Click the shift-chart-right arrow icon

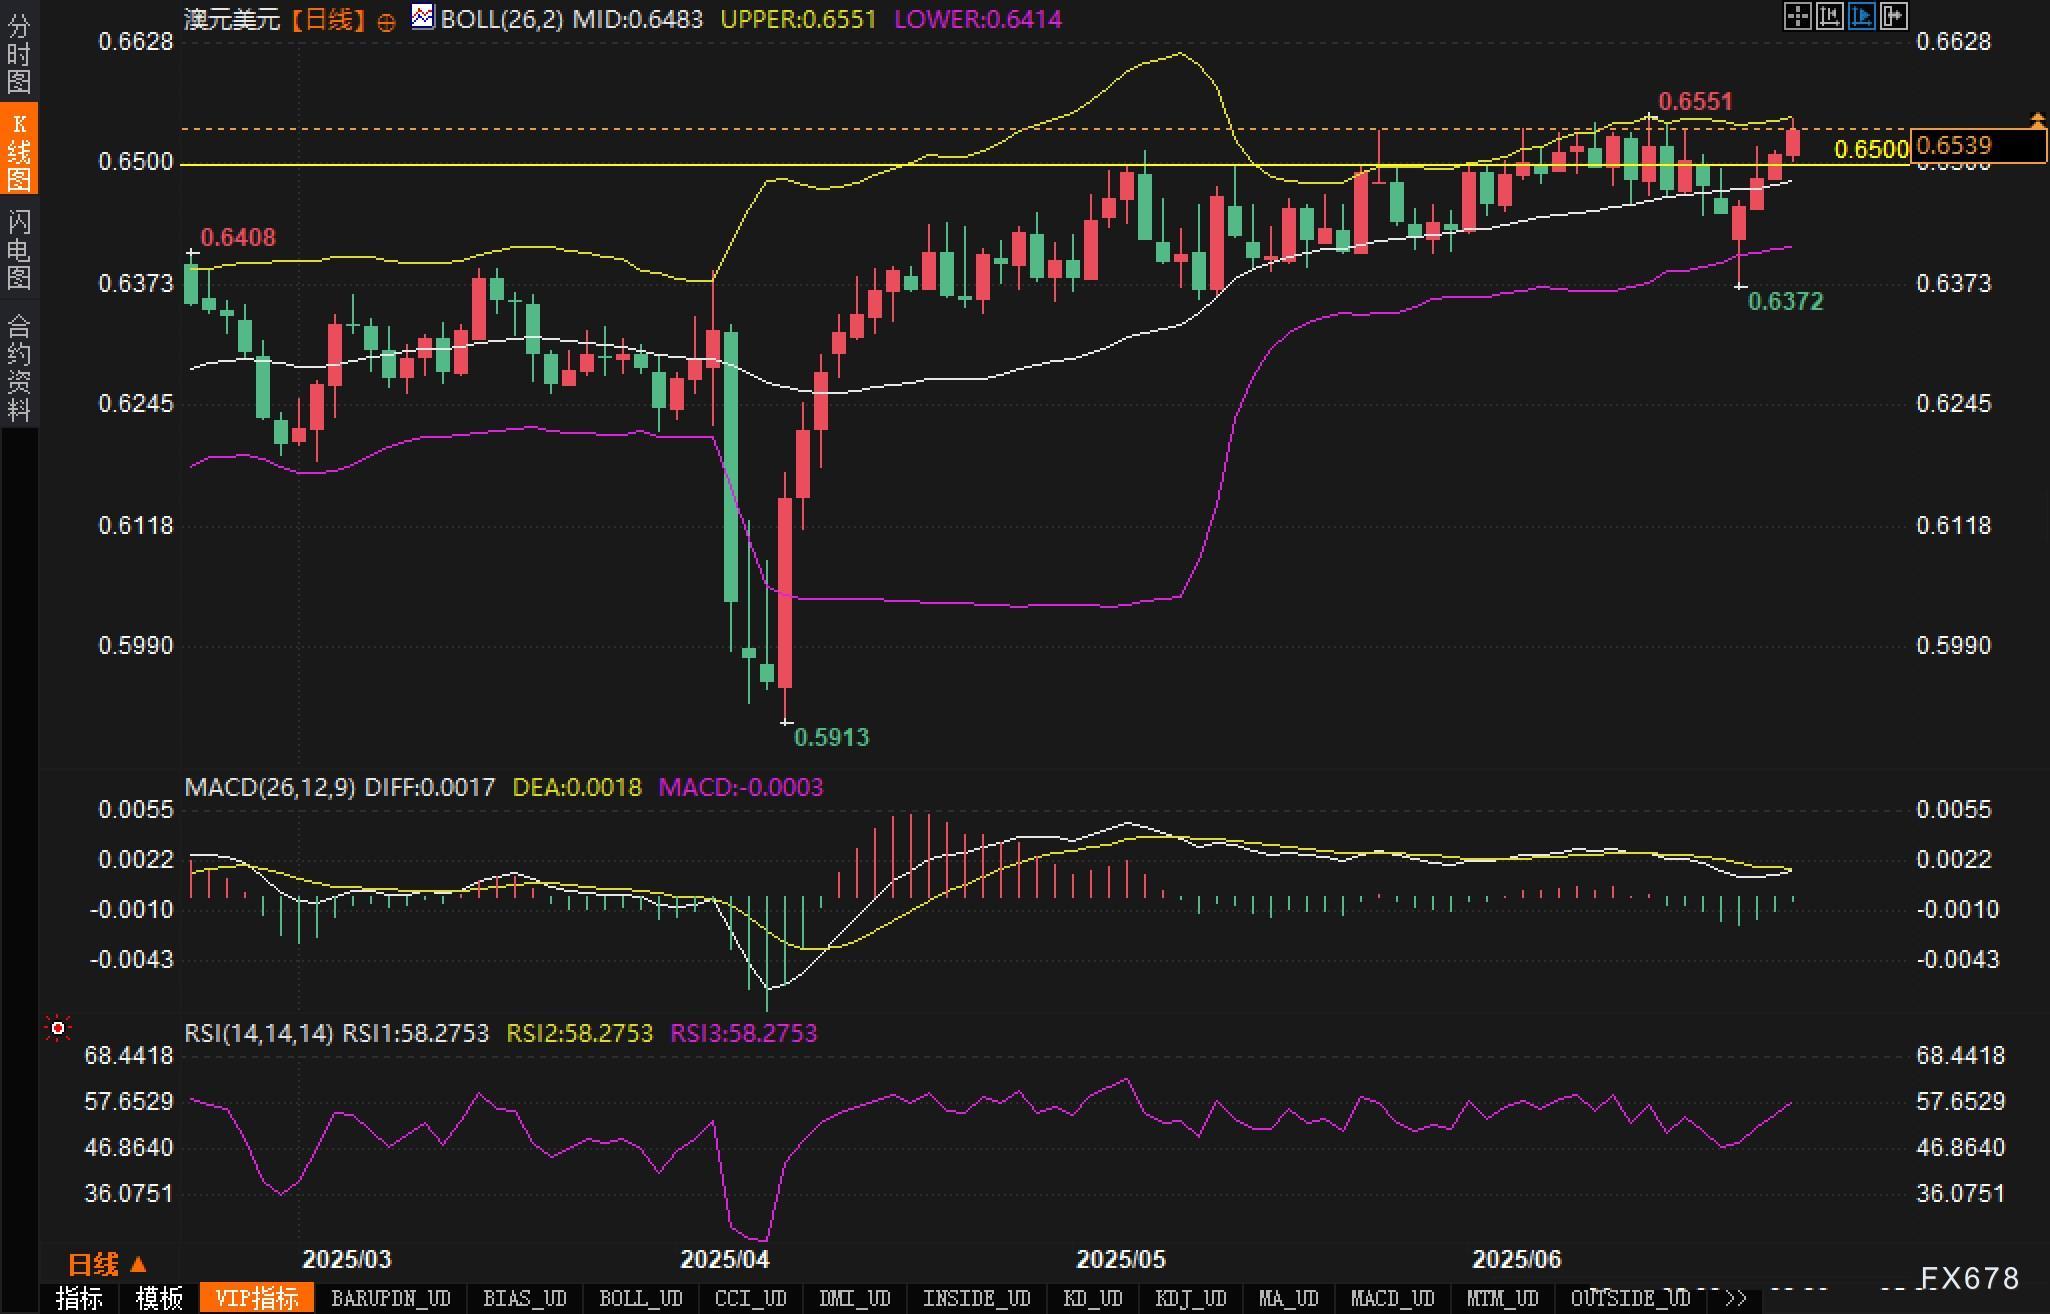(1893, 16)
